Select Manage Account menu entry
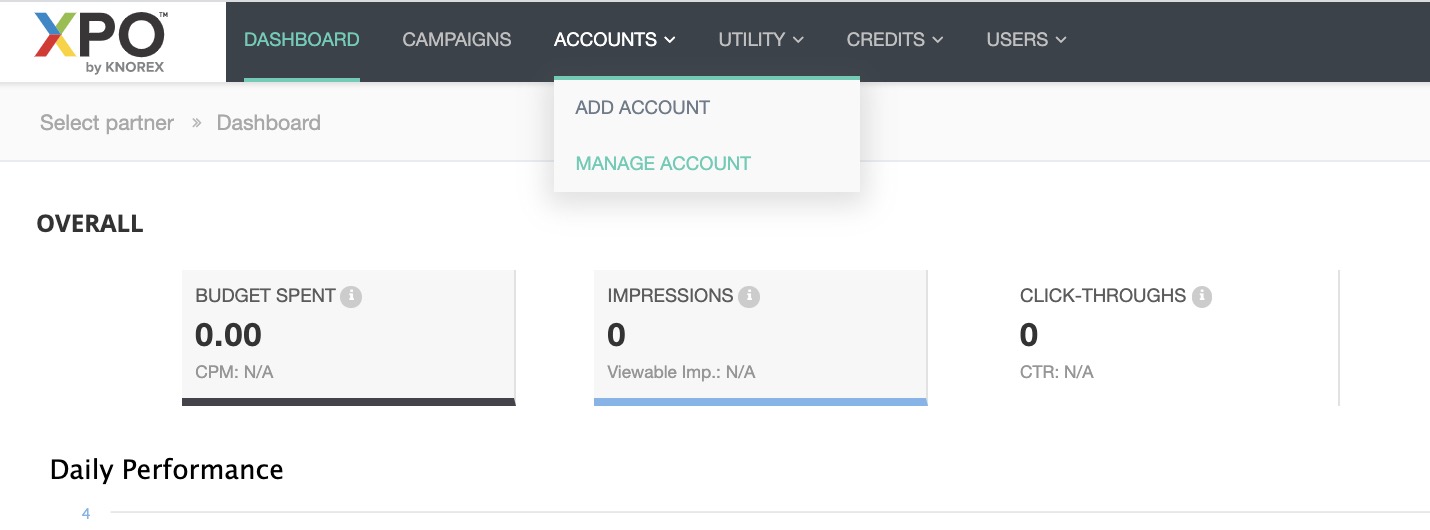Viewport: 1430px width, 530px height. tap(663, 164)
